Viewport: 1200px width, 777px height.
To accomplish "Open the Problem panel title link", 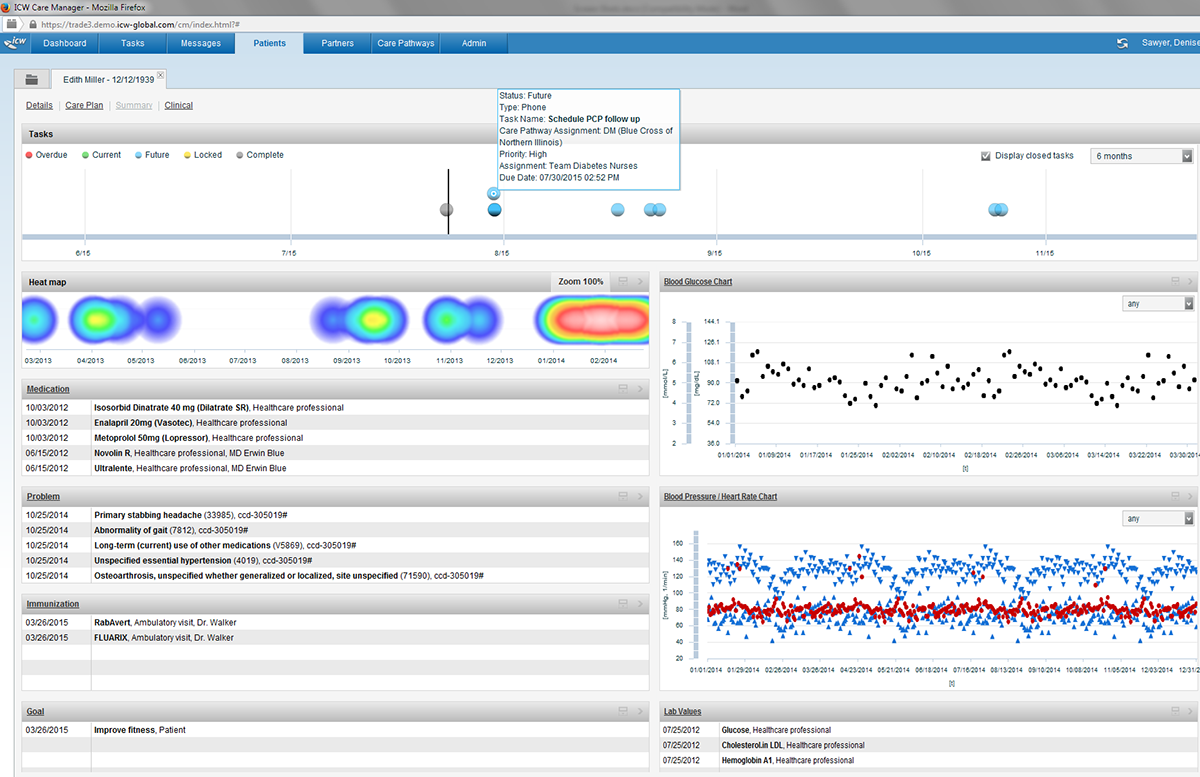I will point(43,496).
